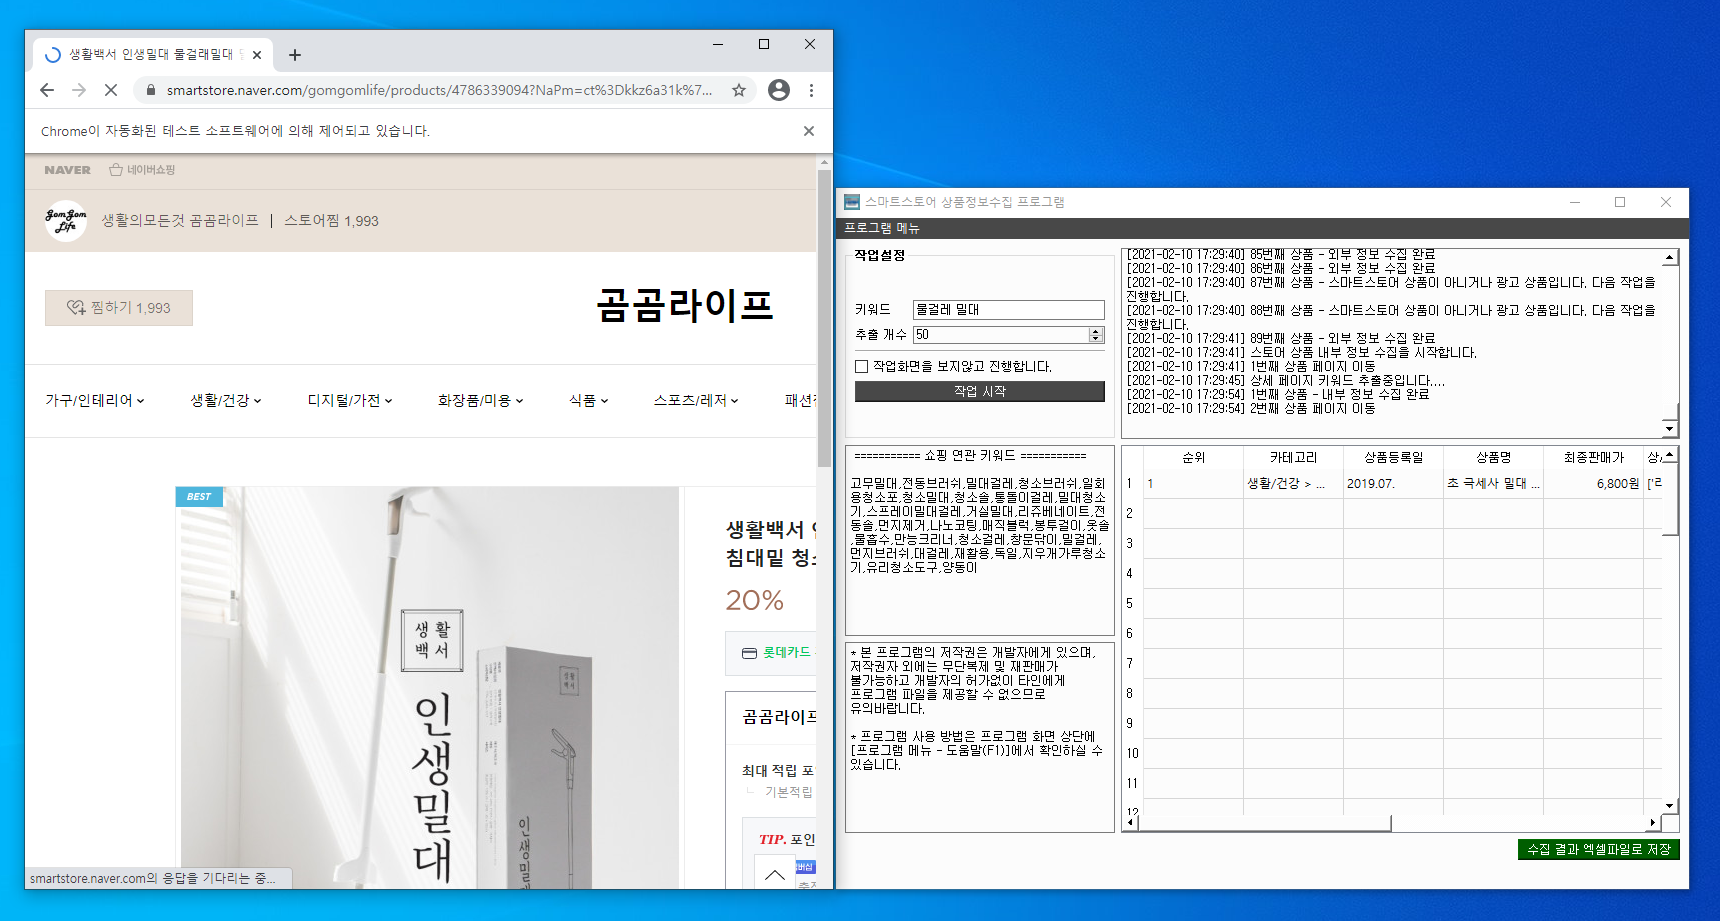Click the 작업 시작 button
Screen dimensions: 1720x921
click(980, 391)
